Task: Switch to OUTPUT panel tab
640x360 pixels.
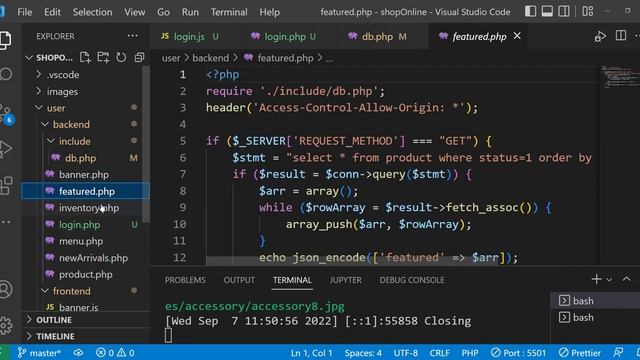Action: coord(239,280)
